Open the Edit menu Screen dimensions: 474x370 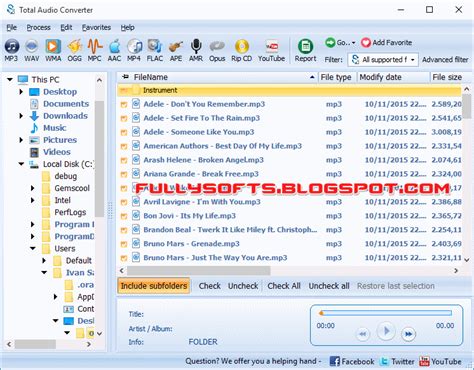(66, 27)
